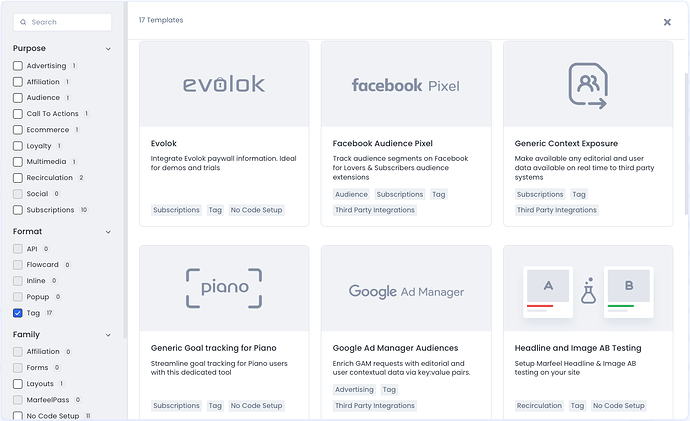This screenshot has height=421, width=690.
Task: Click the Evolok logo thumbnail
Action: pyautogui.click(x=224, y=84)
